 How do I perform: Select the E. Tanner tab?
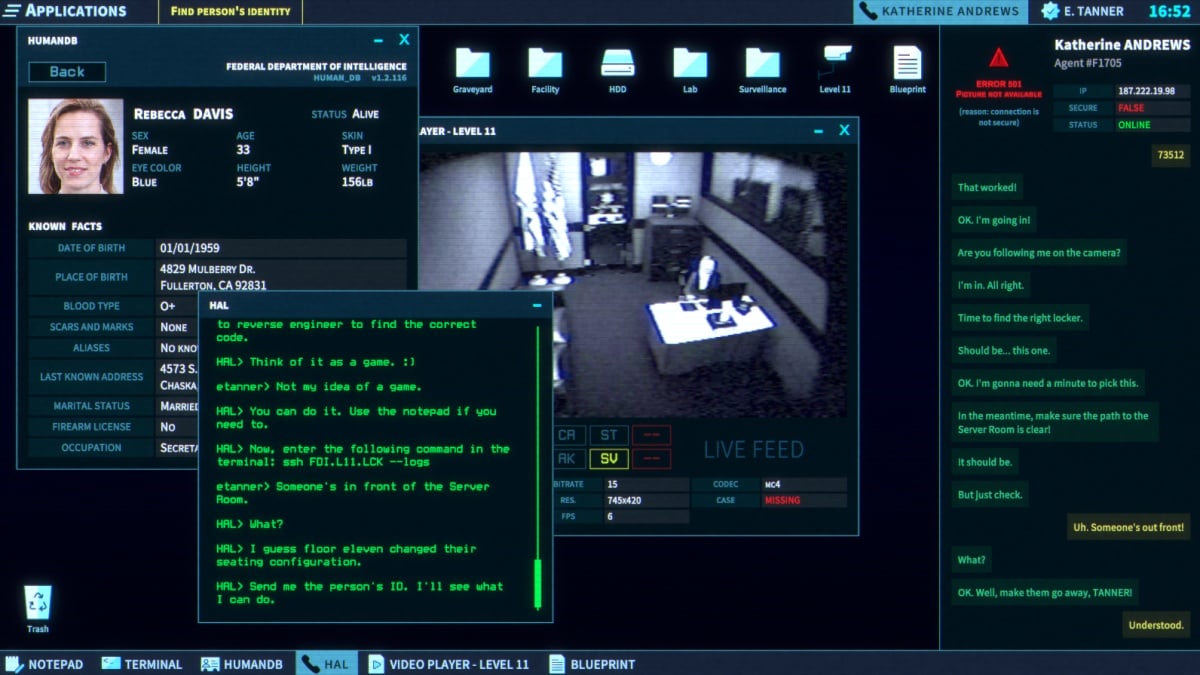(1082, 12)
